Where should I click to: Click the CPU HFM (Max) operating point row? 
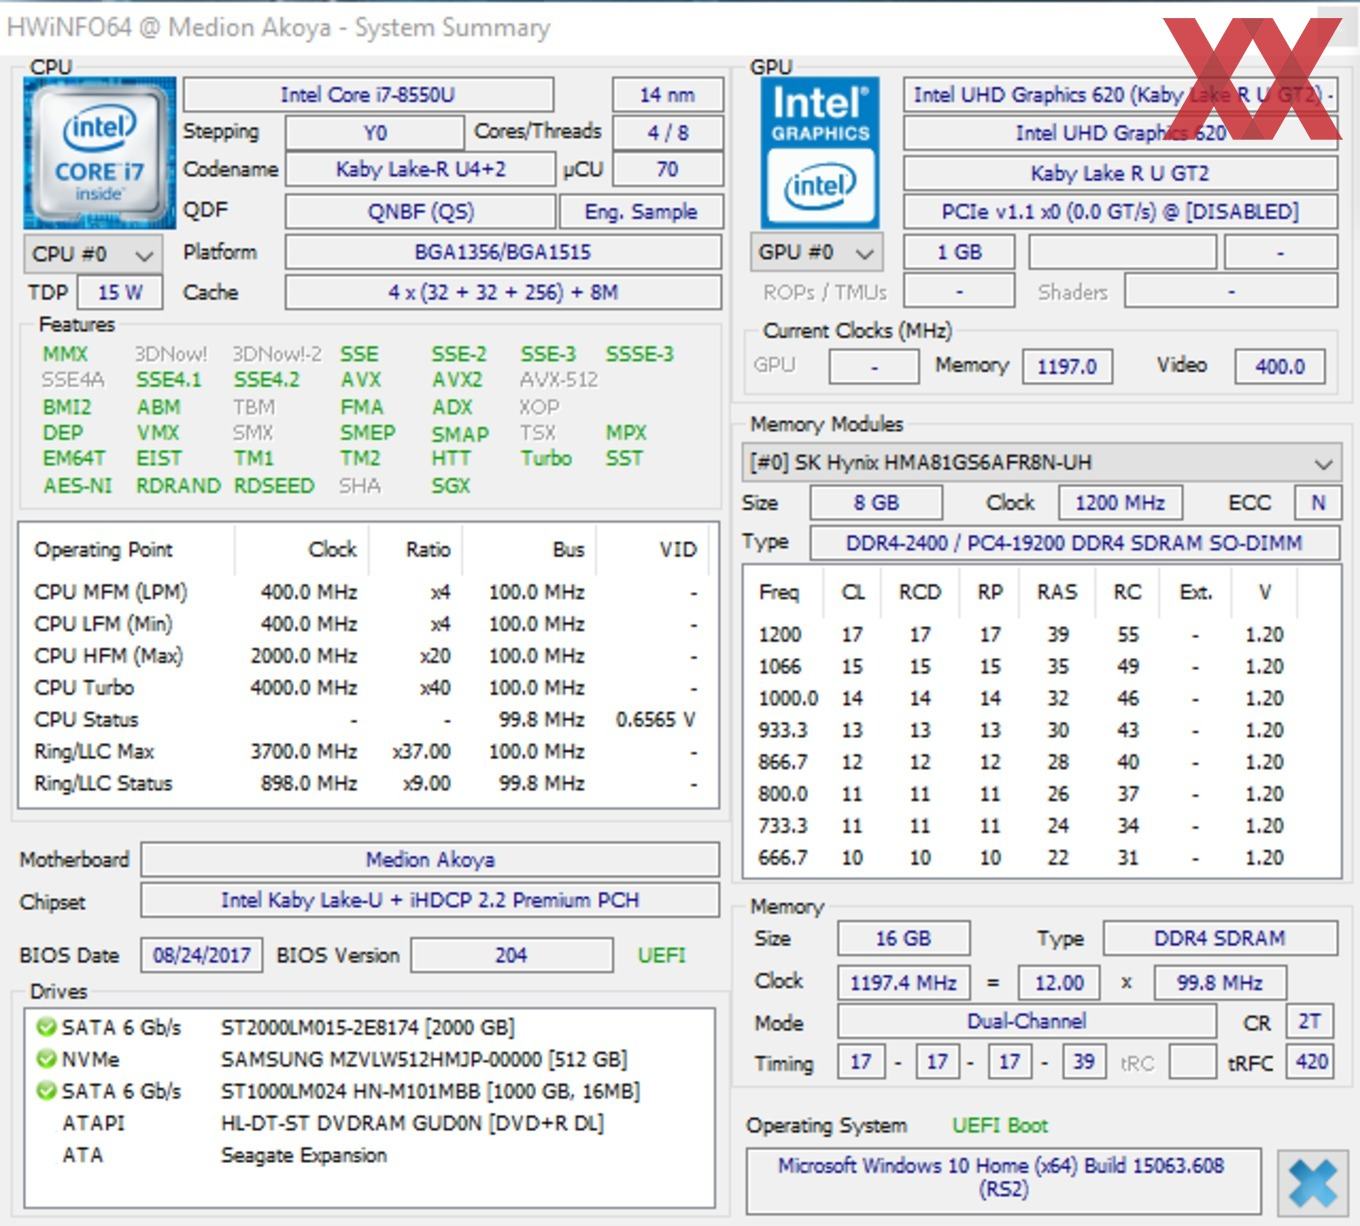[x=366, y=656]
